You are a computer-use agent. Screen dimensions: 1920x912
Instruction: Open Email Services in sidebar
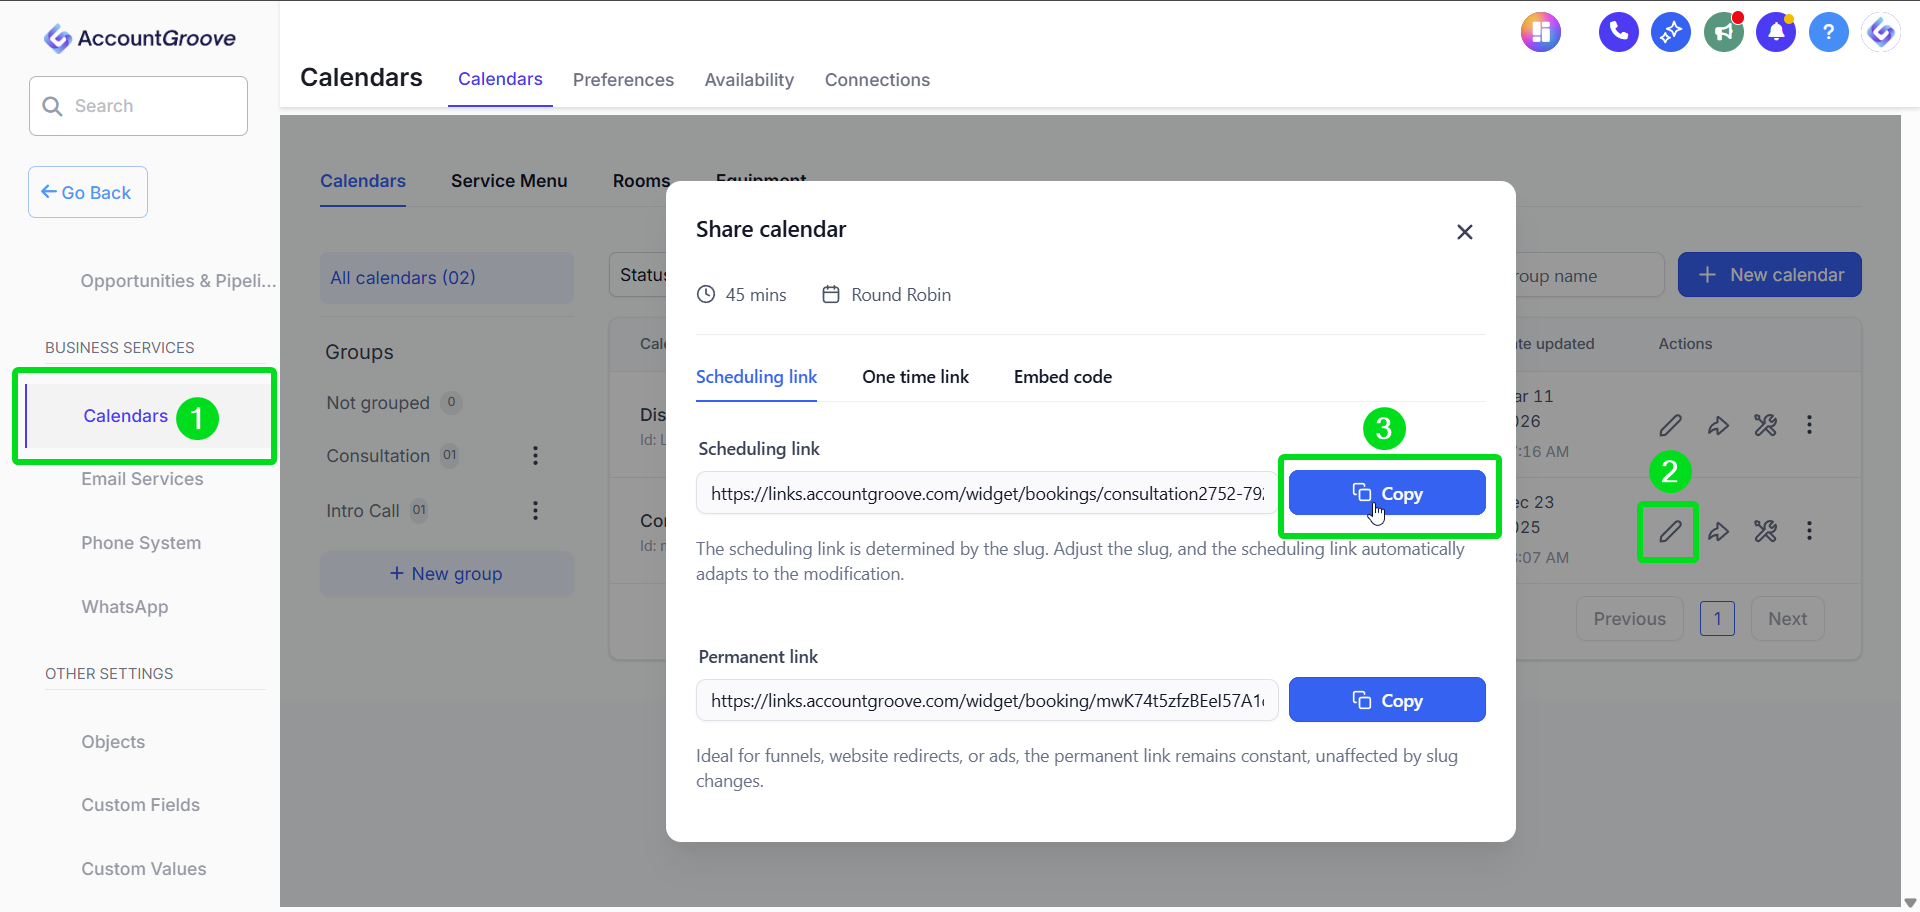(142, 479)
